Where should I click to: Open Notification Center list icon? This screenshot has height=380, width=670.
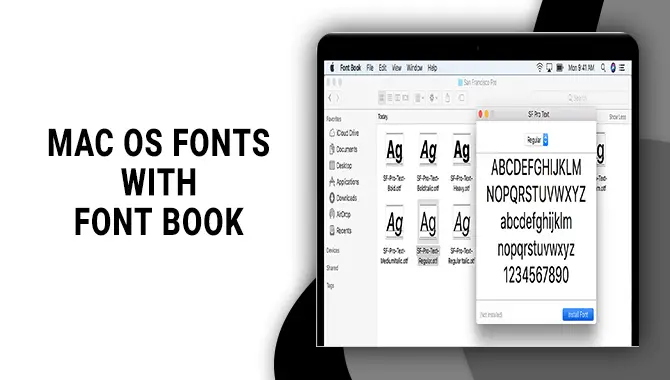622,68
